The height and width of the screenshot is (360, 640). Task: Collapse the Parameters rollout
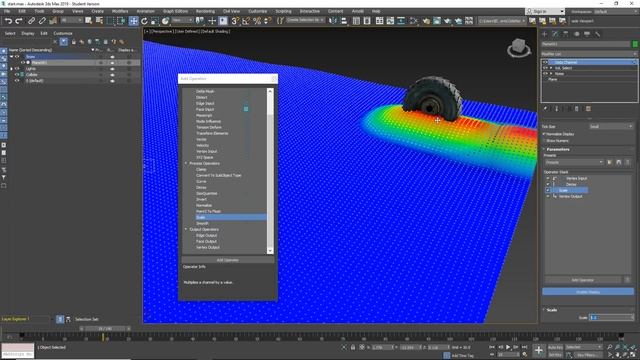(x=558, y=149)
